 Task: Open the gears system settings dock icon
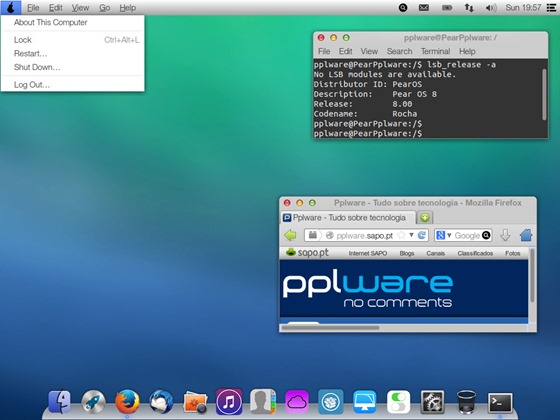click(432, 402)
